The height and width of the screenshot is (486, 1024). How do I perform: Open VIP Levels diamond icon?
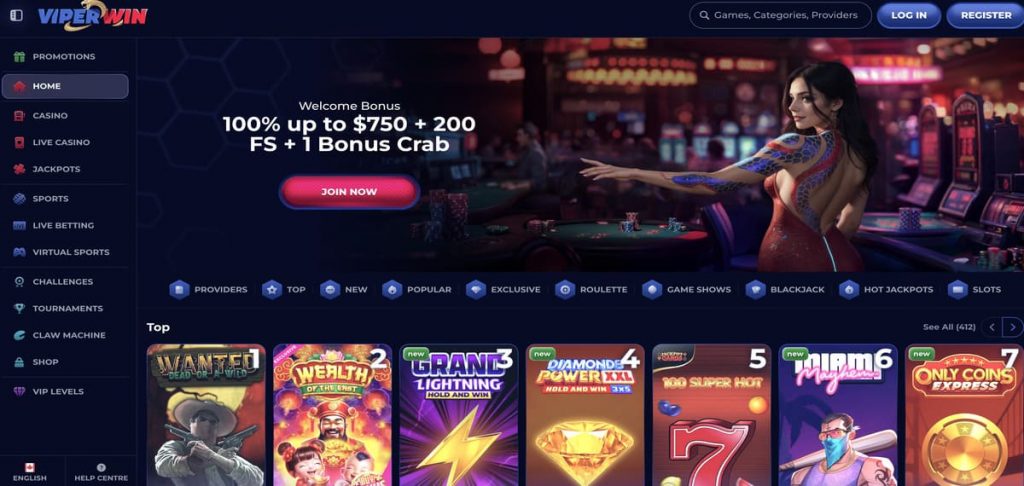(x=20, y=391)
